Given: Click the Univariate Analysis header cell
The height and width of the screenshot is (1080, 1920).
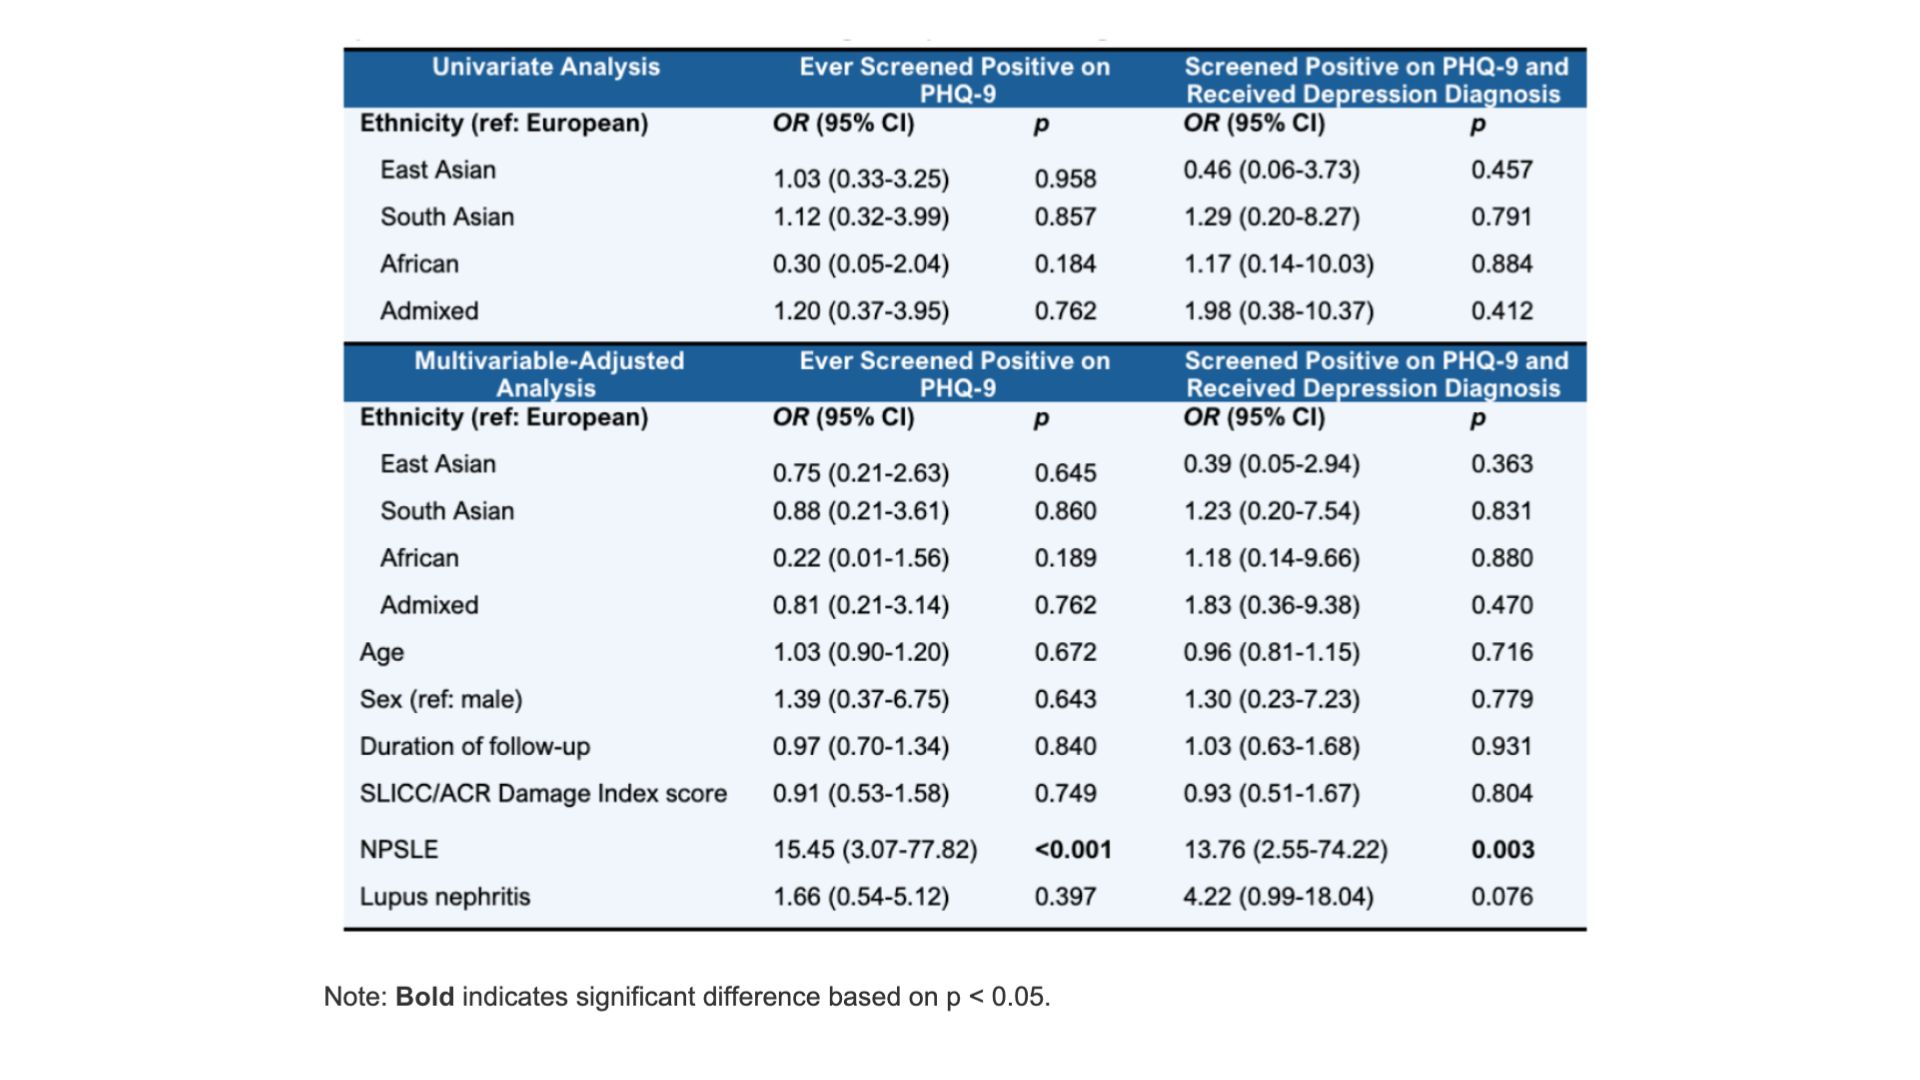Looking at the screenshot, I should pos(545,67).
